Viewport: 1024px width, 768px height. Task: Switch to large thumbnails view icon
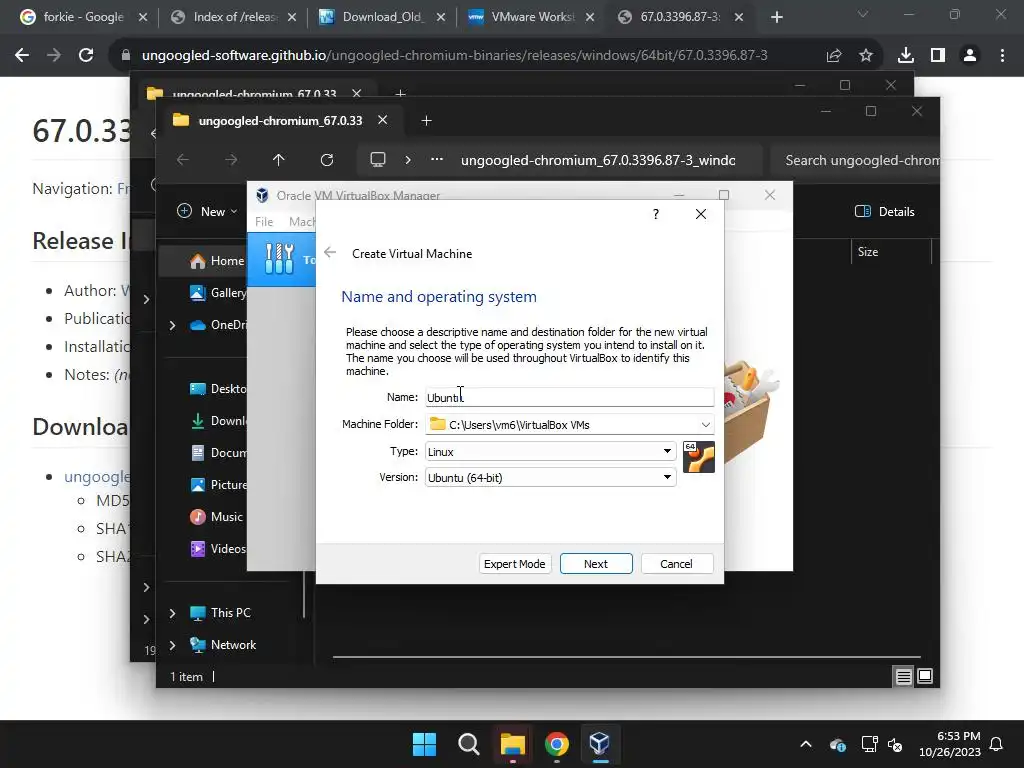click(x=925, y=677)
